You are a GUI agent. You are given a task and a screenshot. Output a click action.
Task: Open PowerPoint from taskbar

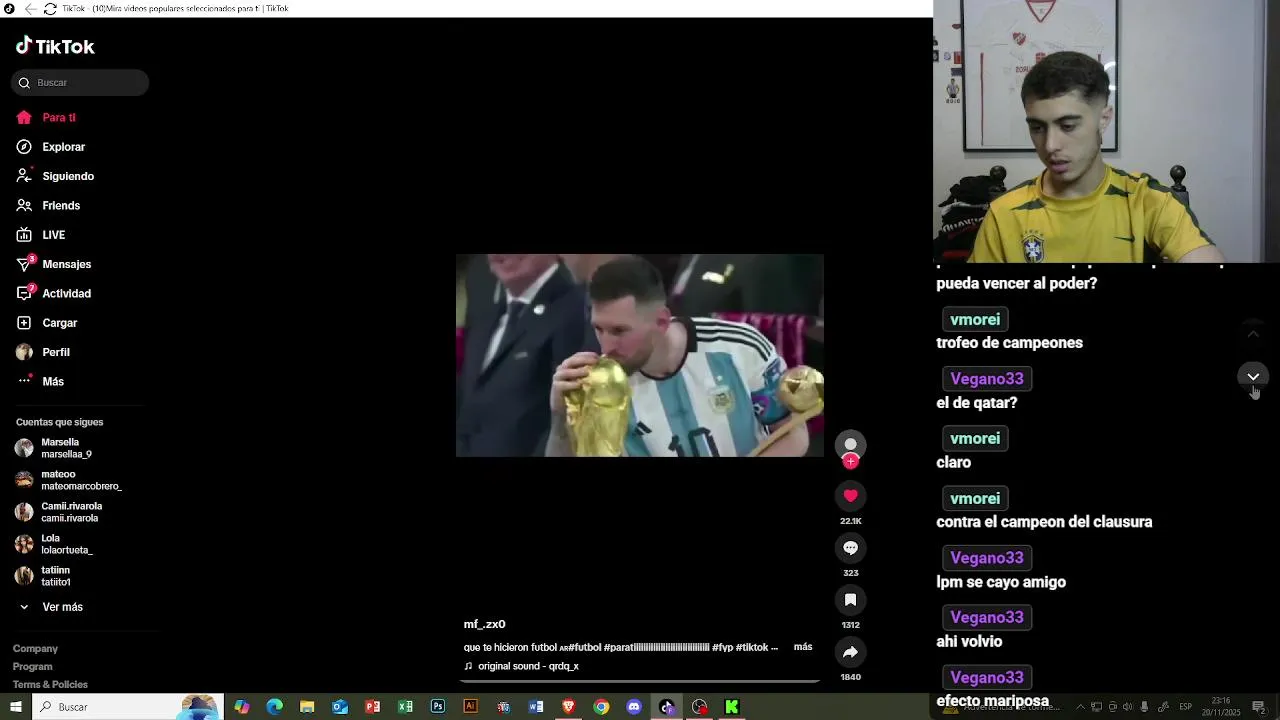pyautogui.click(x=373, y=707)
